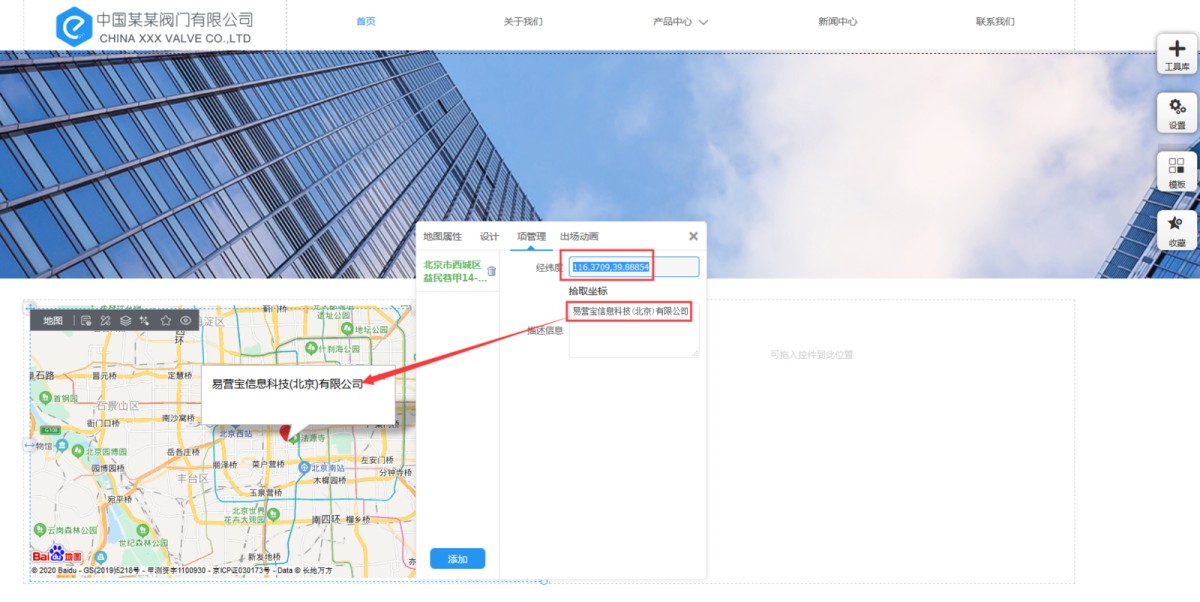The width and height of the screenshot is (1200, 602).
Task: Open the 工具库 toolbox panel
Action: coord(1176,54)
